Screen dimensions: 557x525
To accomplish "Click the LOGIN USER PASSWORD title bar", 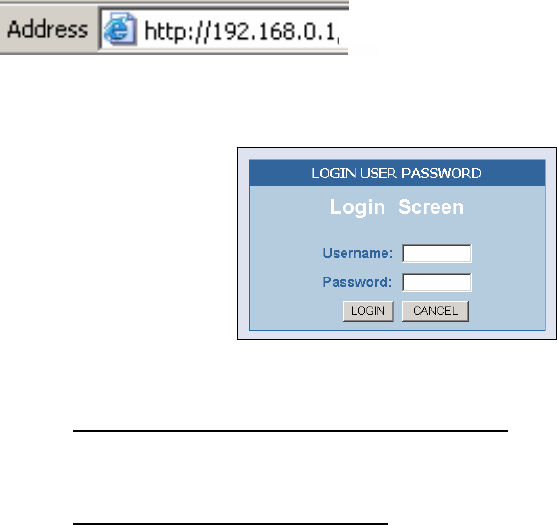I will click(x=397, y=173).
